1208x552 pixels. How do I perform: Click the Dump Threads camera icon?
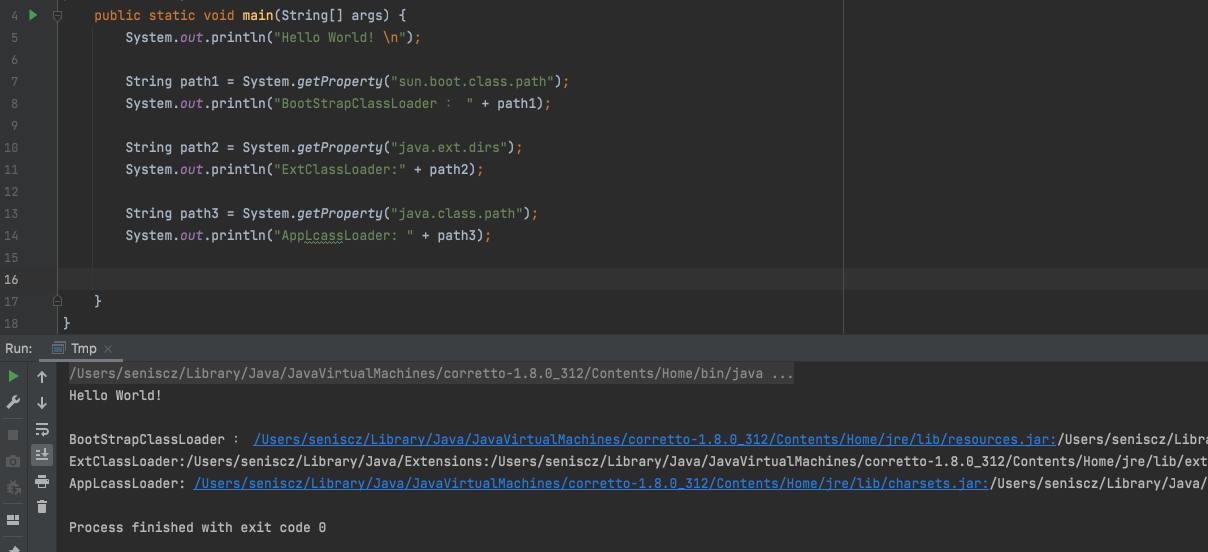pyautogui.click(x=13, y=461)
